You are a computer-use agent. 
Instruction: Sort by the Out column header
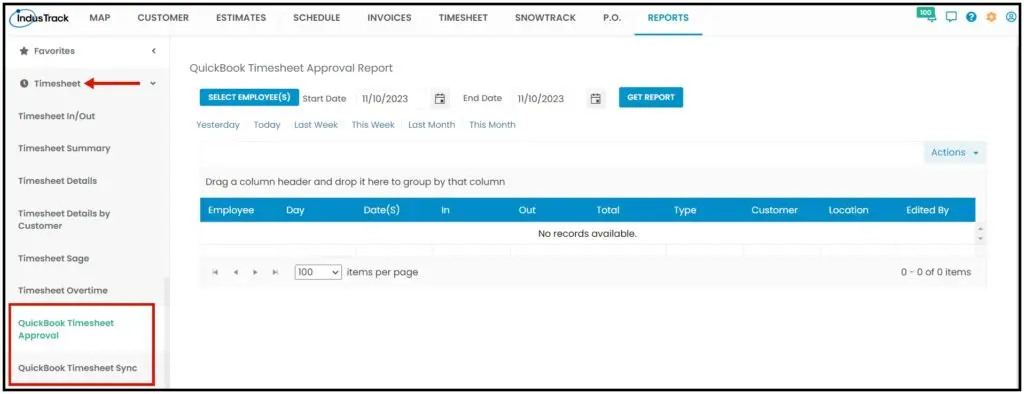point(527,210)
